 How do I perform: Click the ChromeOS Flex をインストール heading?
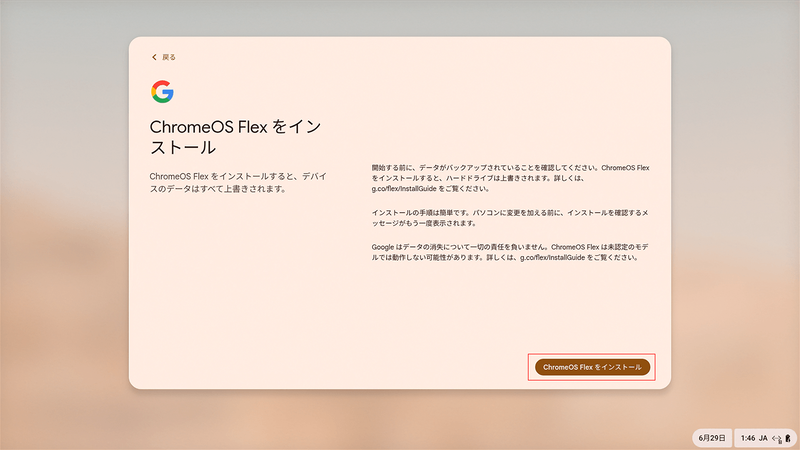235,137
